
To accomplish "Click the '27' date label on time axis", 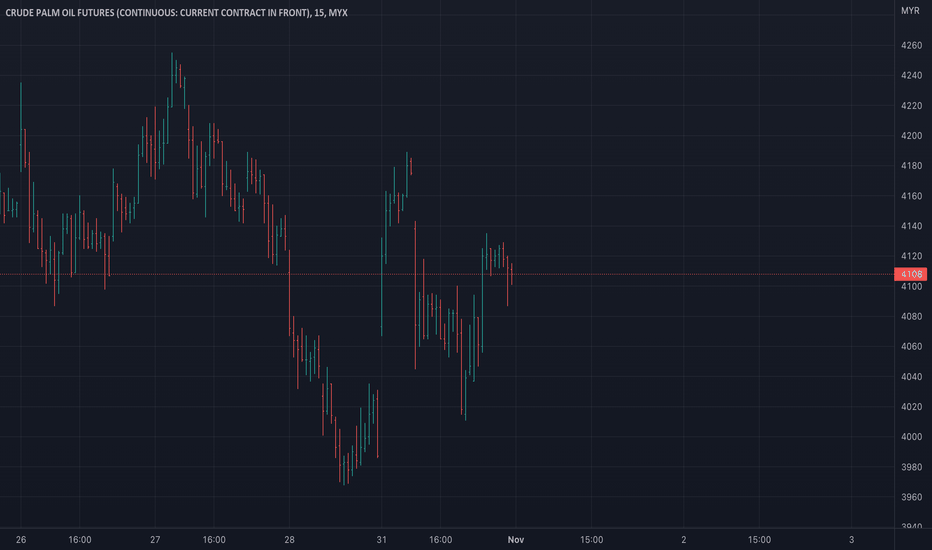I will pyautogui.click(x=155, y=540).
